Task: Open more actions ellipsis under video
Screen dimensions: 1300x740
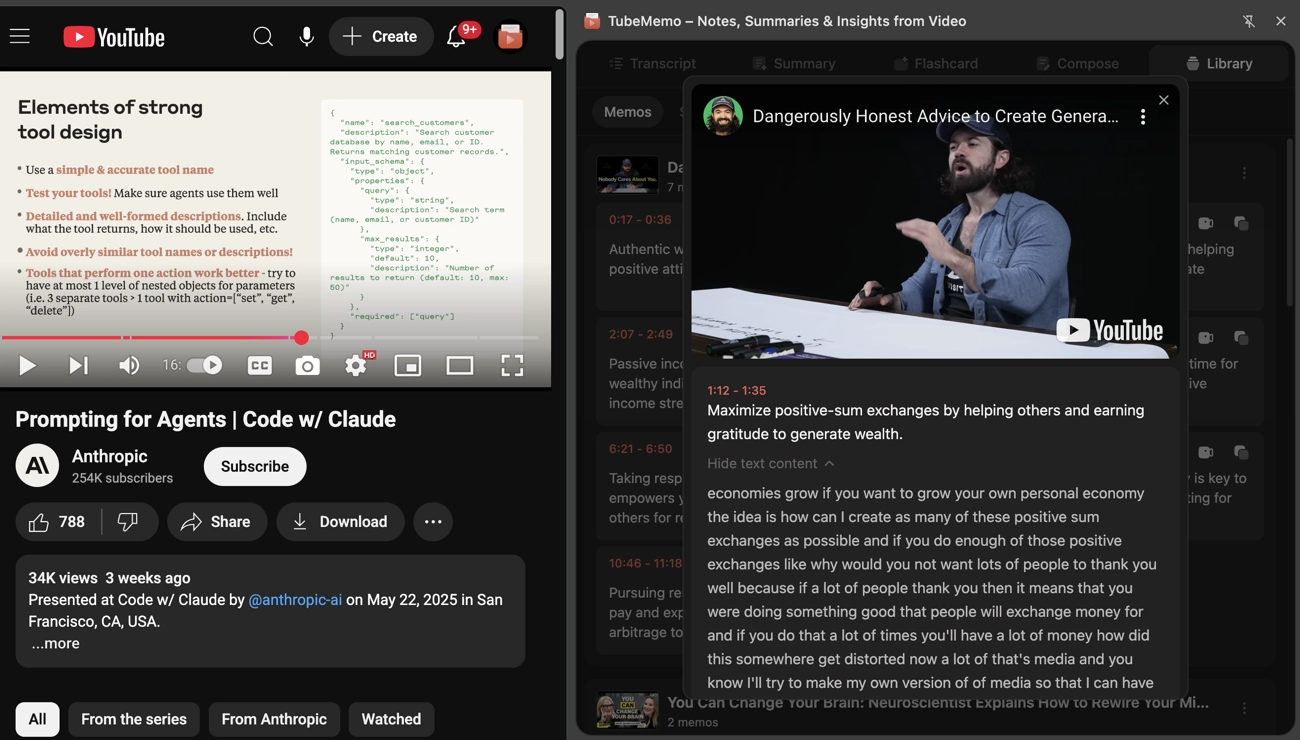Action: point(433,522)
